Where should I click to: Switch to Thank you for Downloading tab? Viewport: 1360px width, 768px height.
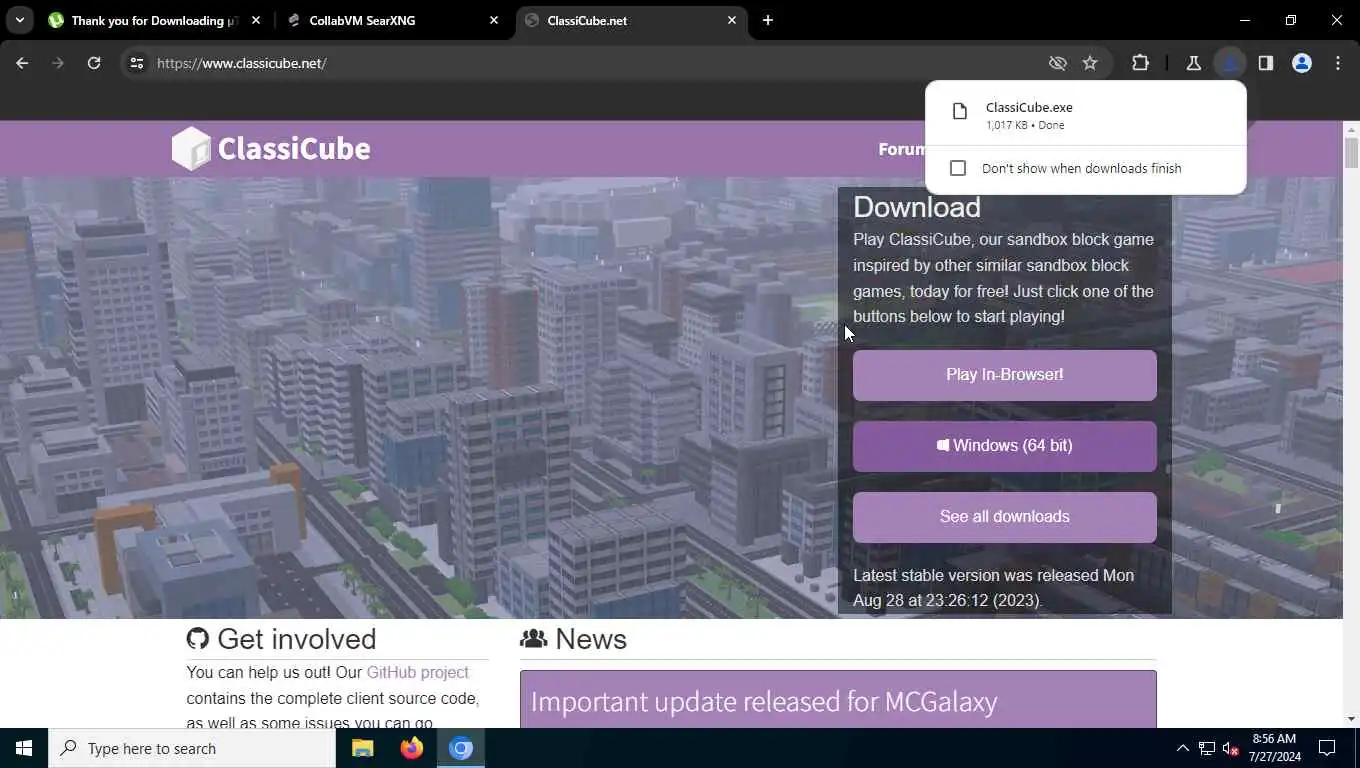pos(155,20)
